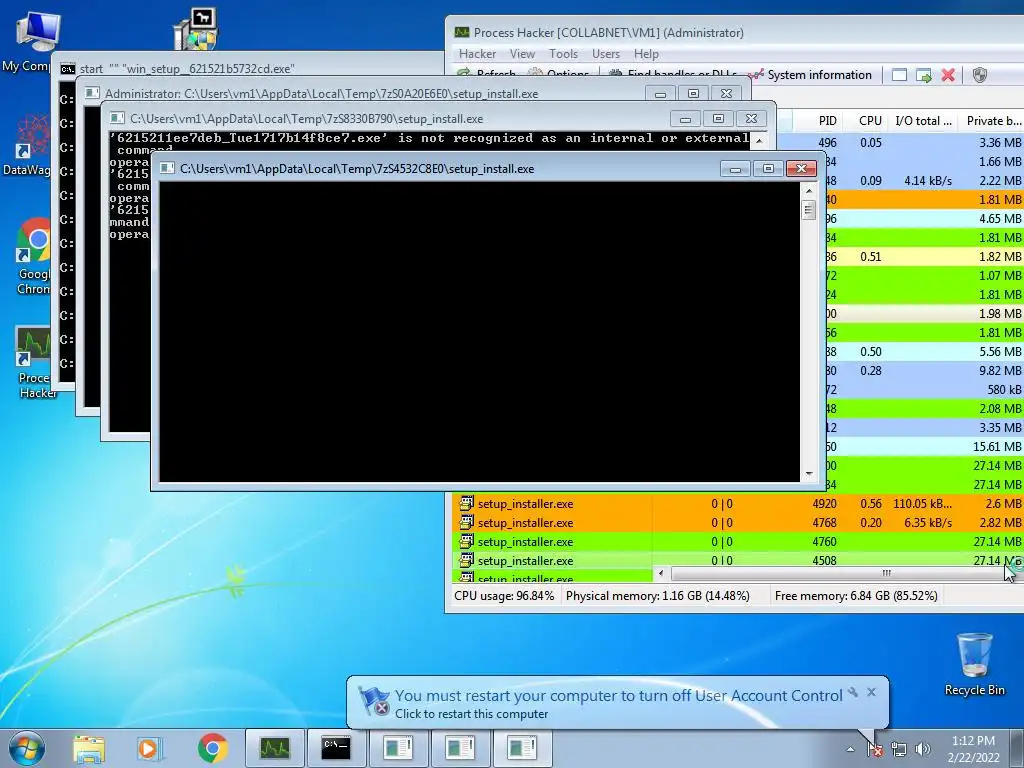Screen dimensions: 1024x768
Task: Click the Find window and thread icon
Action: pos(923,75)
